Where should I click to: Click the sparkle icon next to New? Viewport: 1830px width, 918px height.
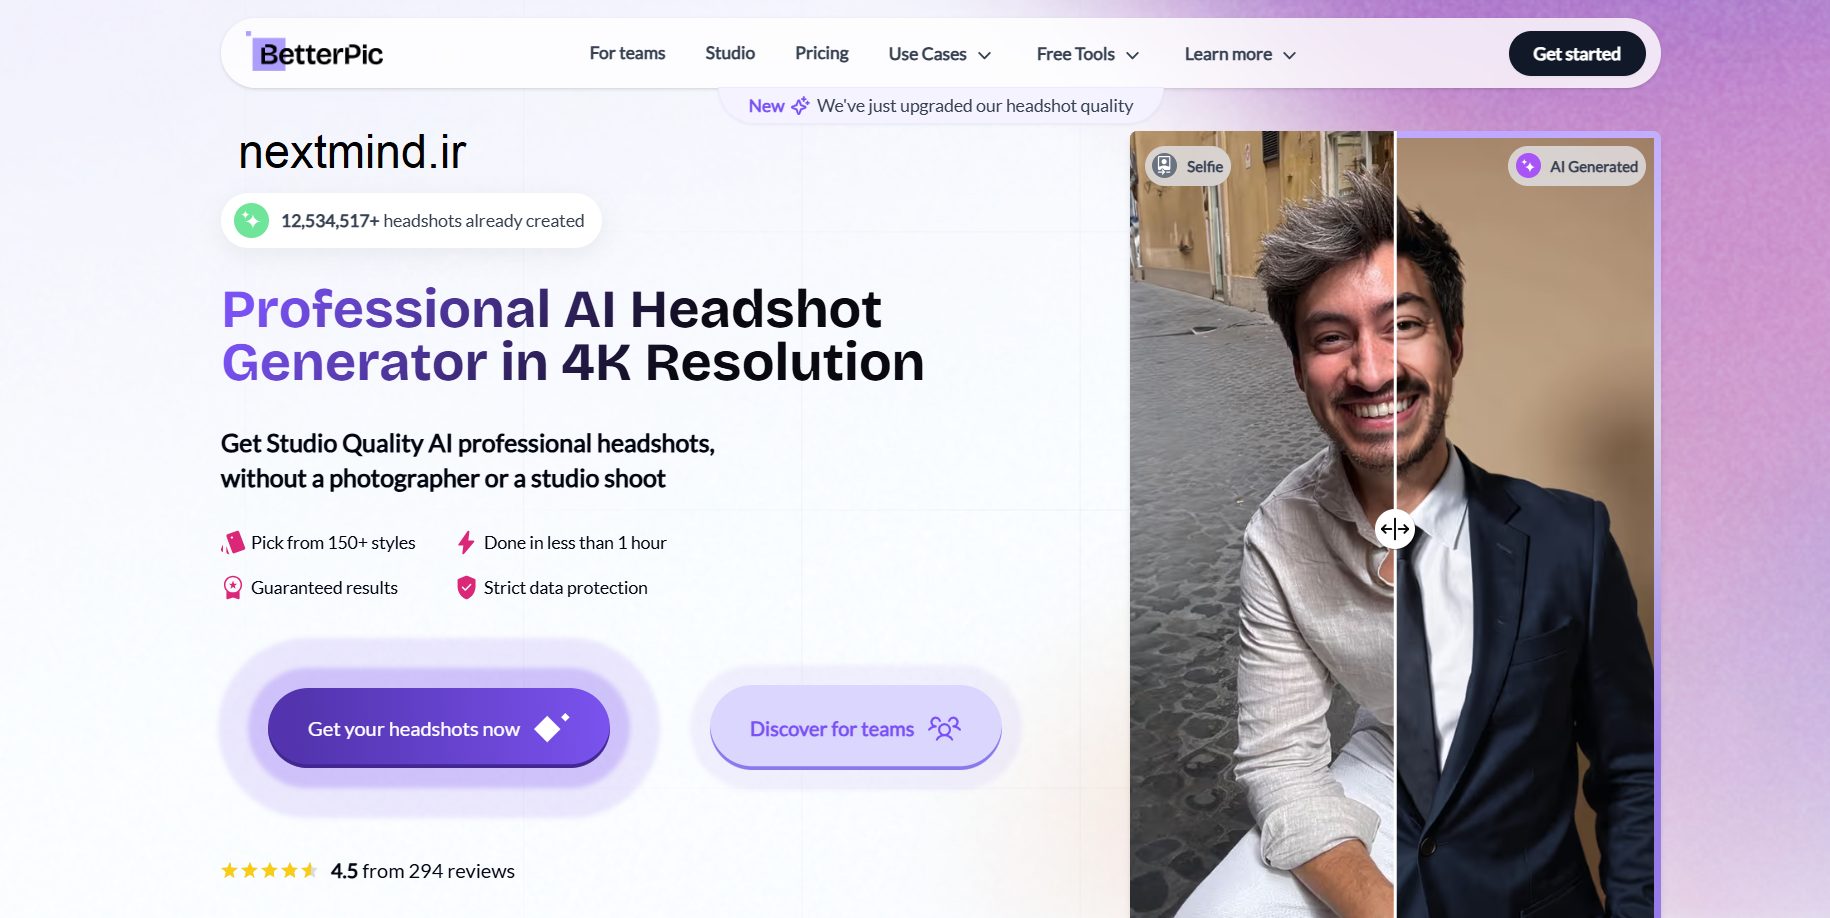click(800, 106)
